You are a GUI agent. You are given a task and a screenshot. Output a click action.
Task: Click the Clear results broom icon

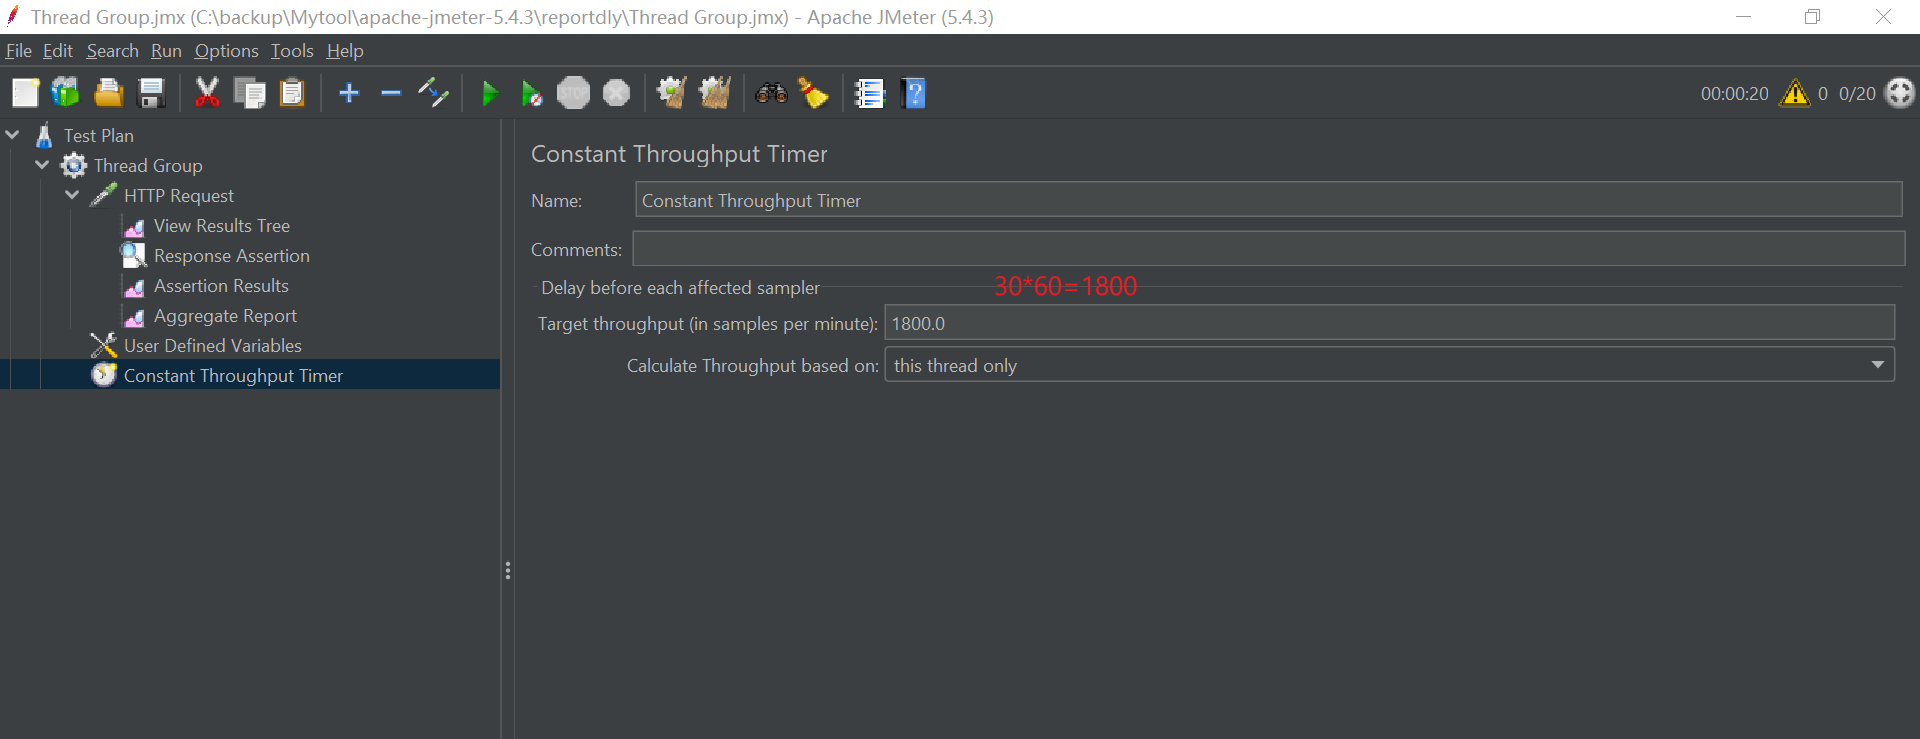point(672,93)
